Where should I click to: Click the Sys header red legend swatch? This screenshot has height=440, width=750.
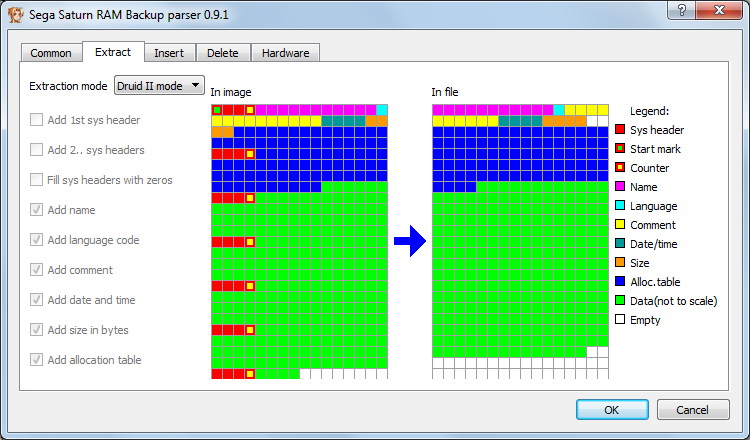[x=620, y=129]
